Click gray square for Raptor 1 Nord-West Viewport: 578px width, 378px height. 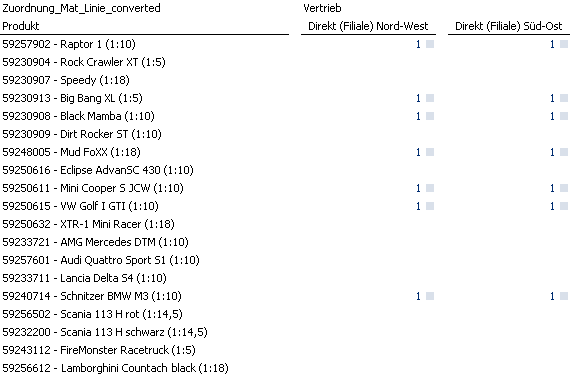tap(430, 44)
